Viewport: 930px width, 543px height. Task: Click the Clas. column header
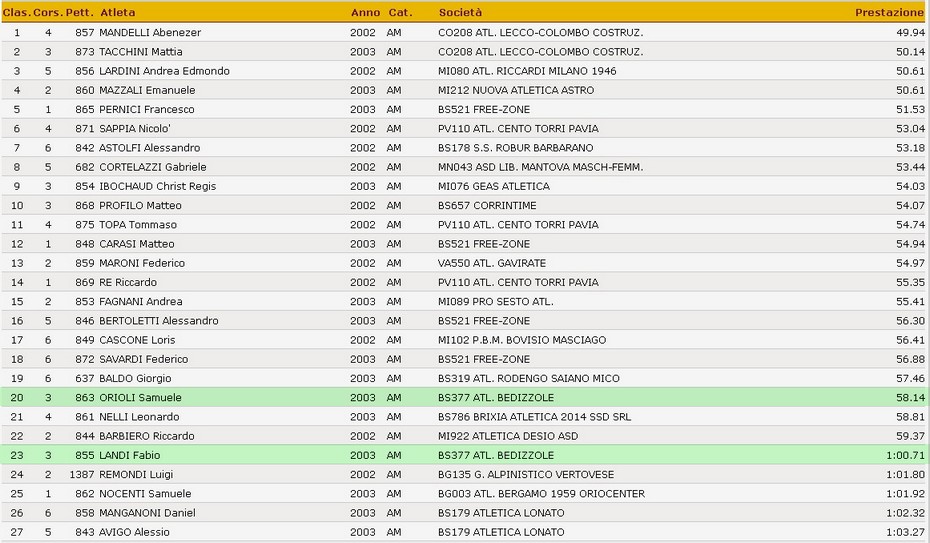17,12
